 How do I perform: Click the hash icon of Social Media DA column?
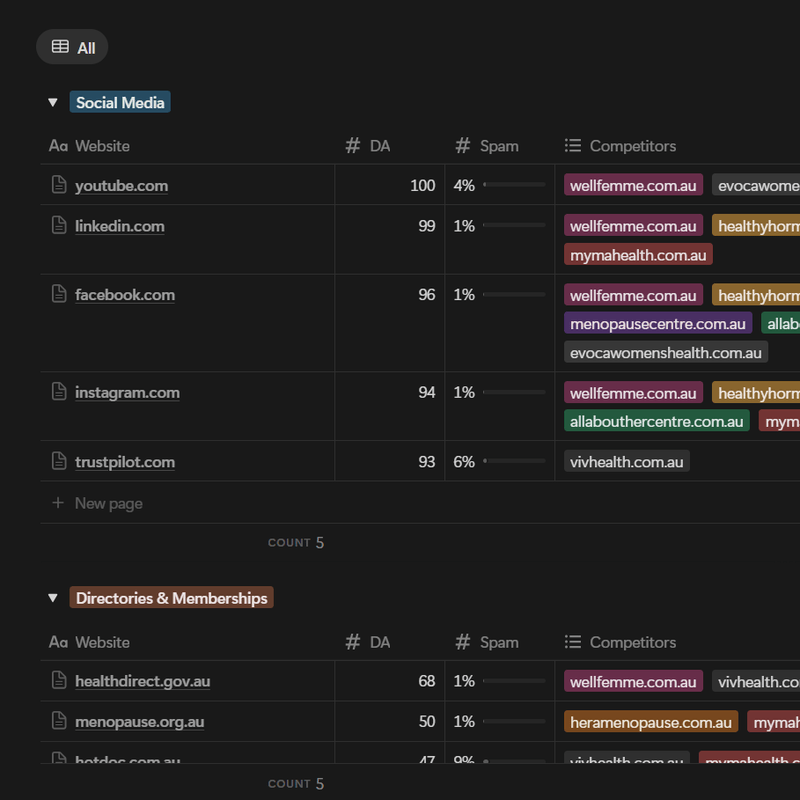(x=353, y=146)
